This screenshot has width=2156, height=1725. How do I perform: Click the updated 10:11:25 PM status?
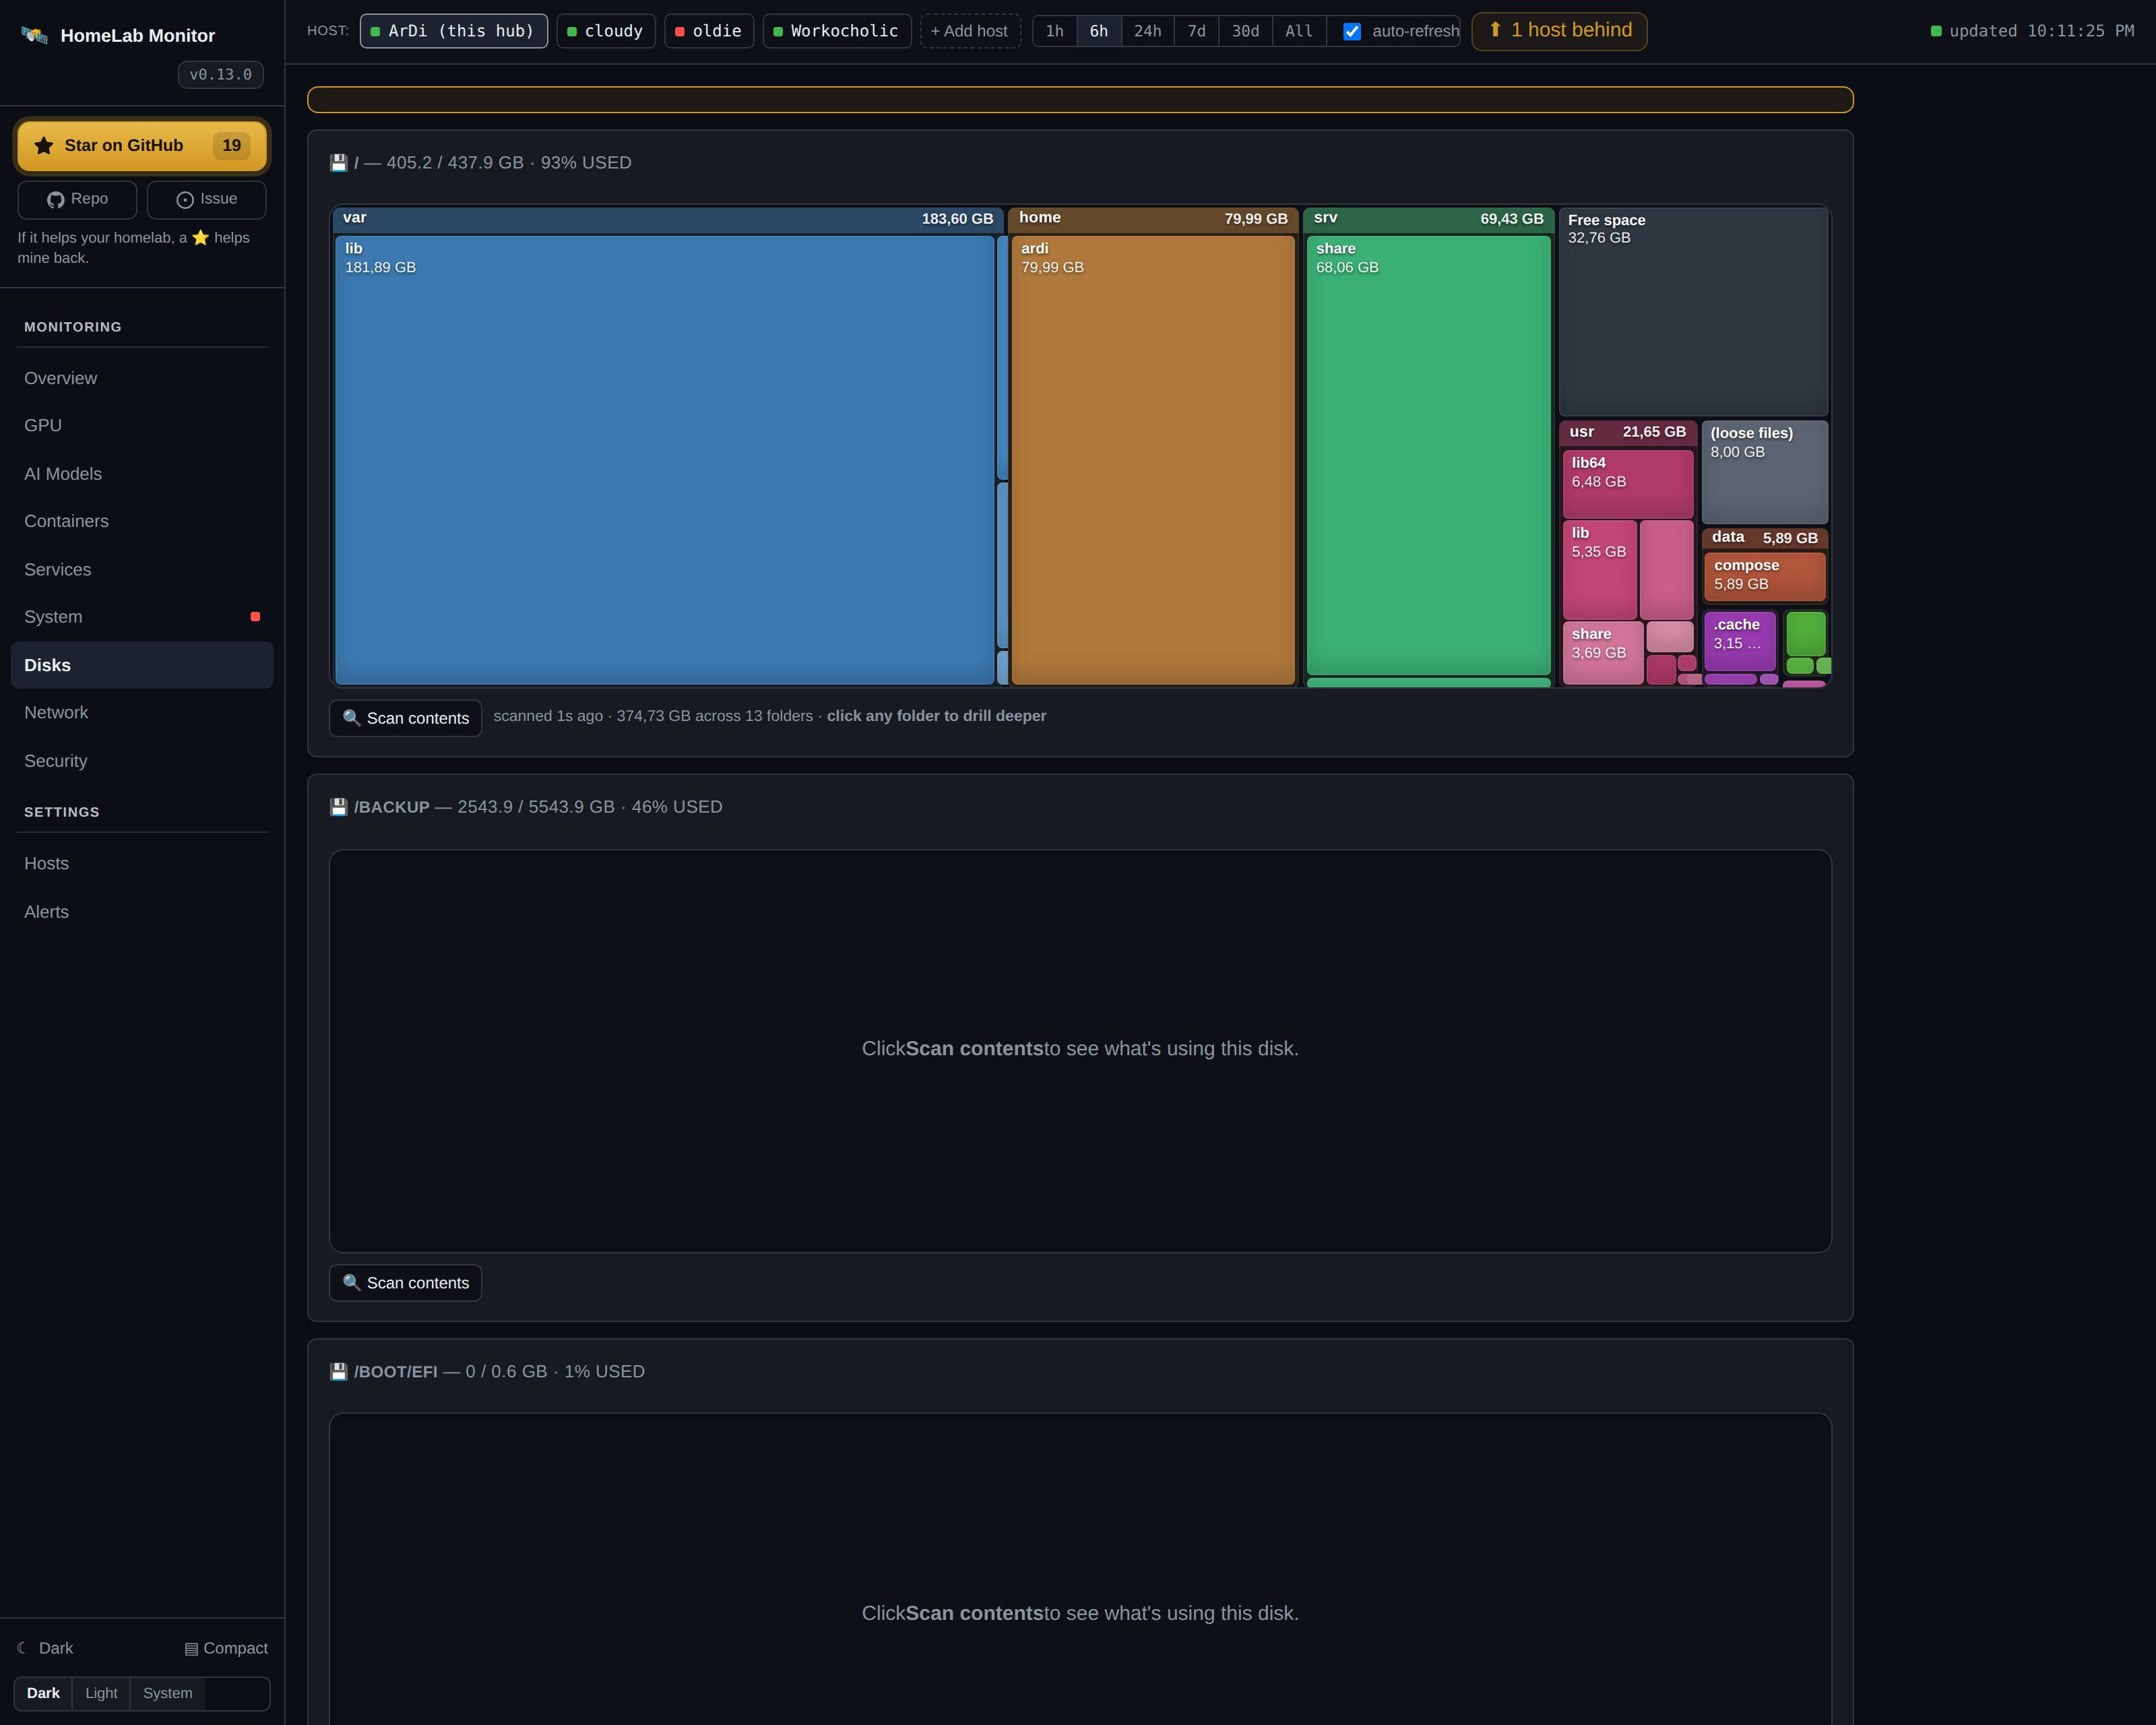pos(2032,31)
